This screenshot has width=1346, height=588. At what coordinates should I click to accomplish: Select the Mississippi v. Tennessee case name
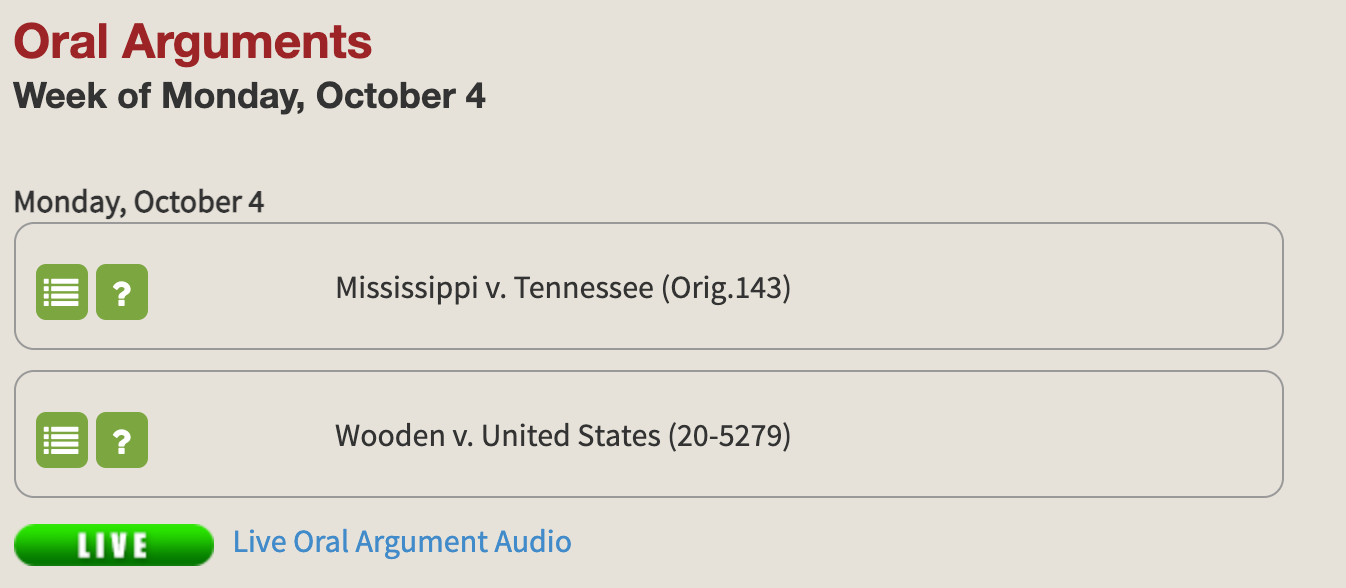pos(562,288)
